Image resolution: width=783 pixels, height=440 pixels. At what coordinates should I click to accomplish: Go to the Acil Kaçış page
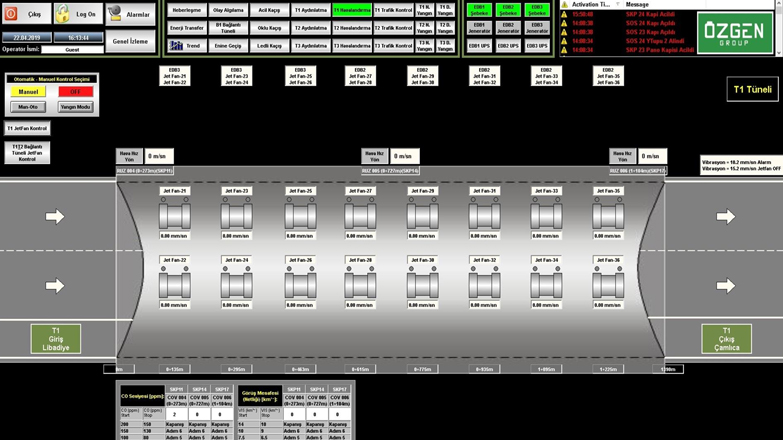pos(269,11)
